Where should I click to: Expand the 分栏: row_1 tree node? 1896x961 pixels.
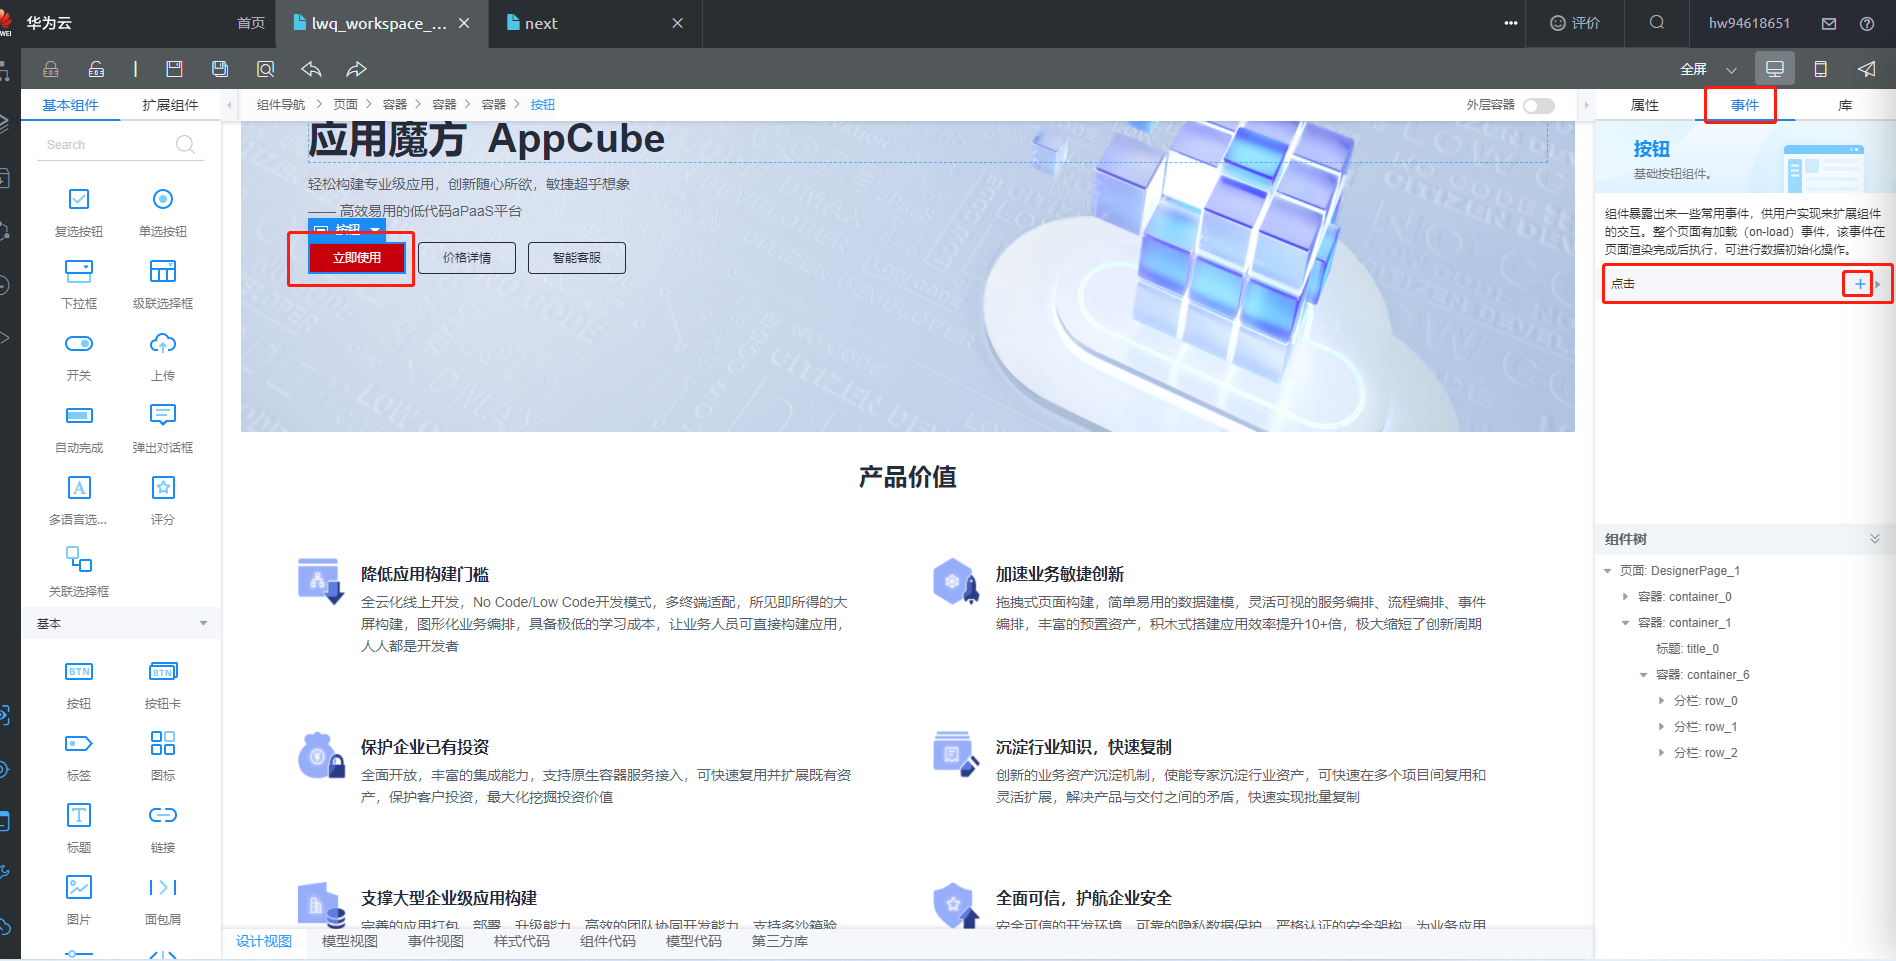click(1661, 727)
